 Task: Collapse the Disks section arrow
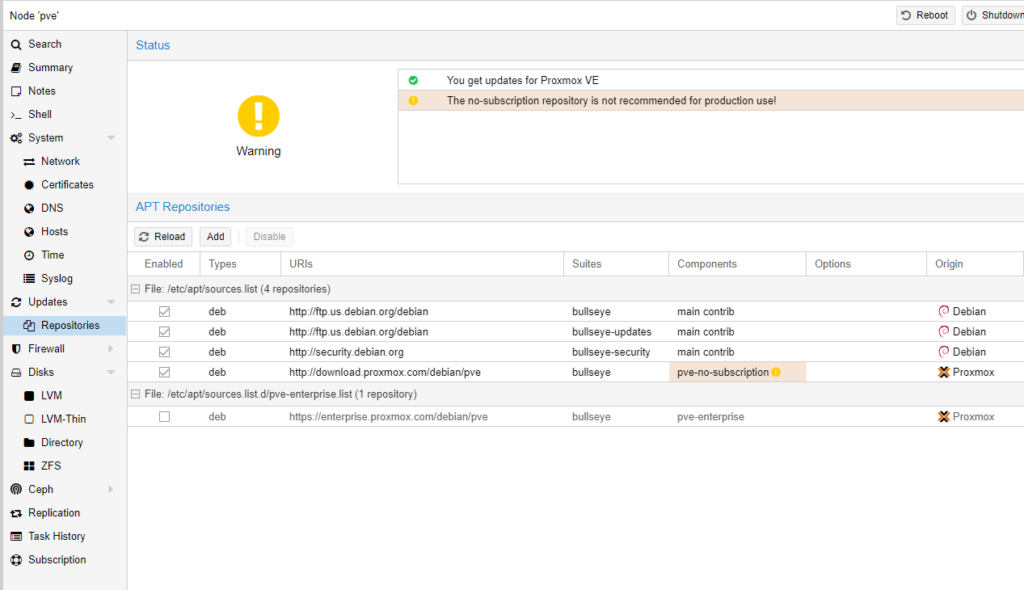point(111,372)
